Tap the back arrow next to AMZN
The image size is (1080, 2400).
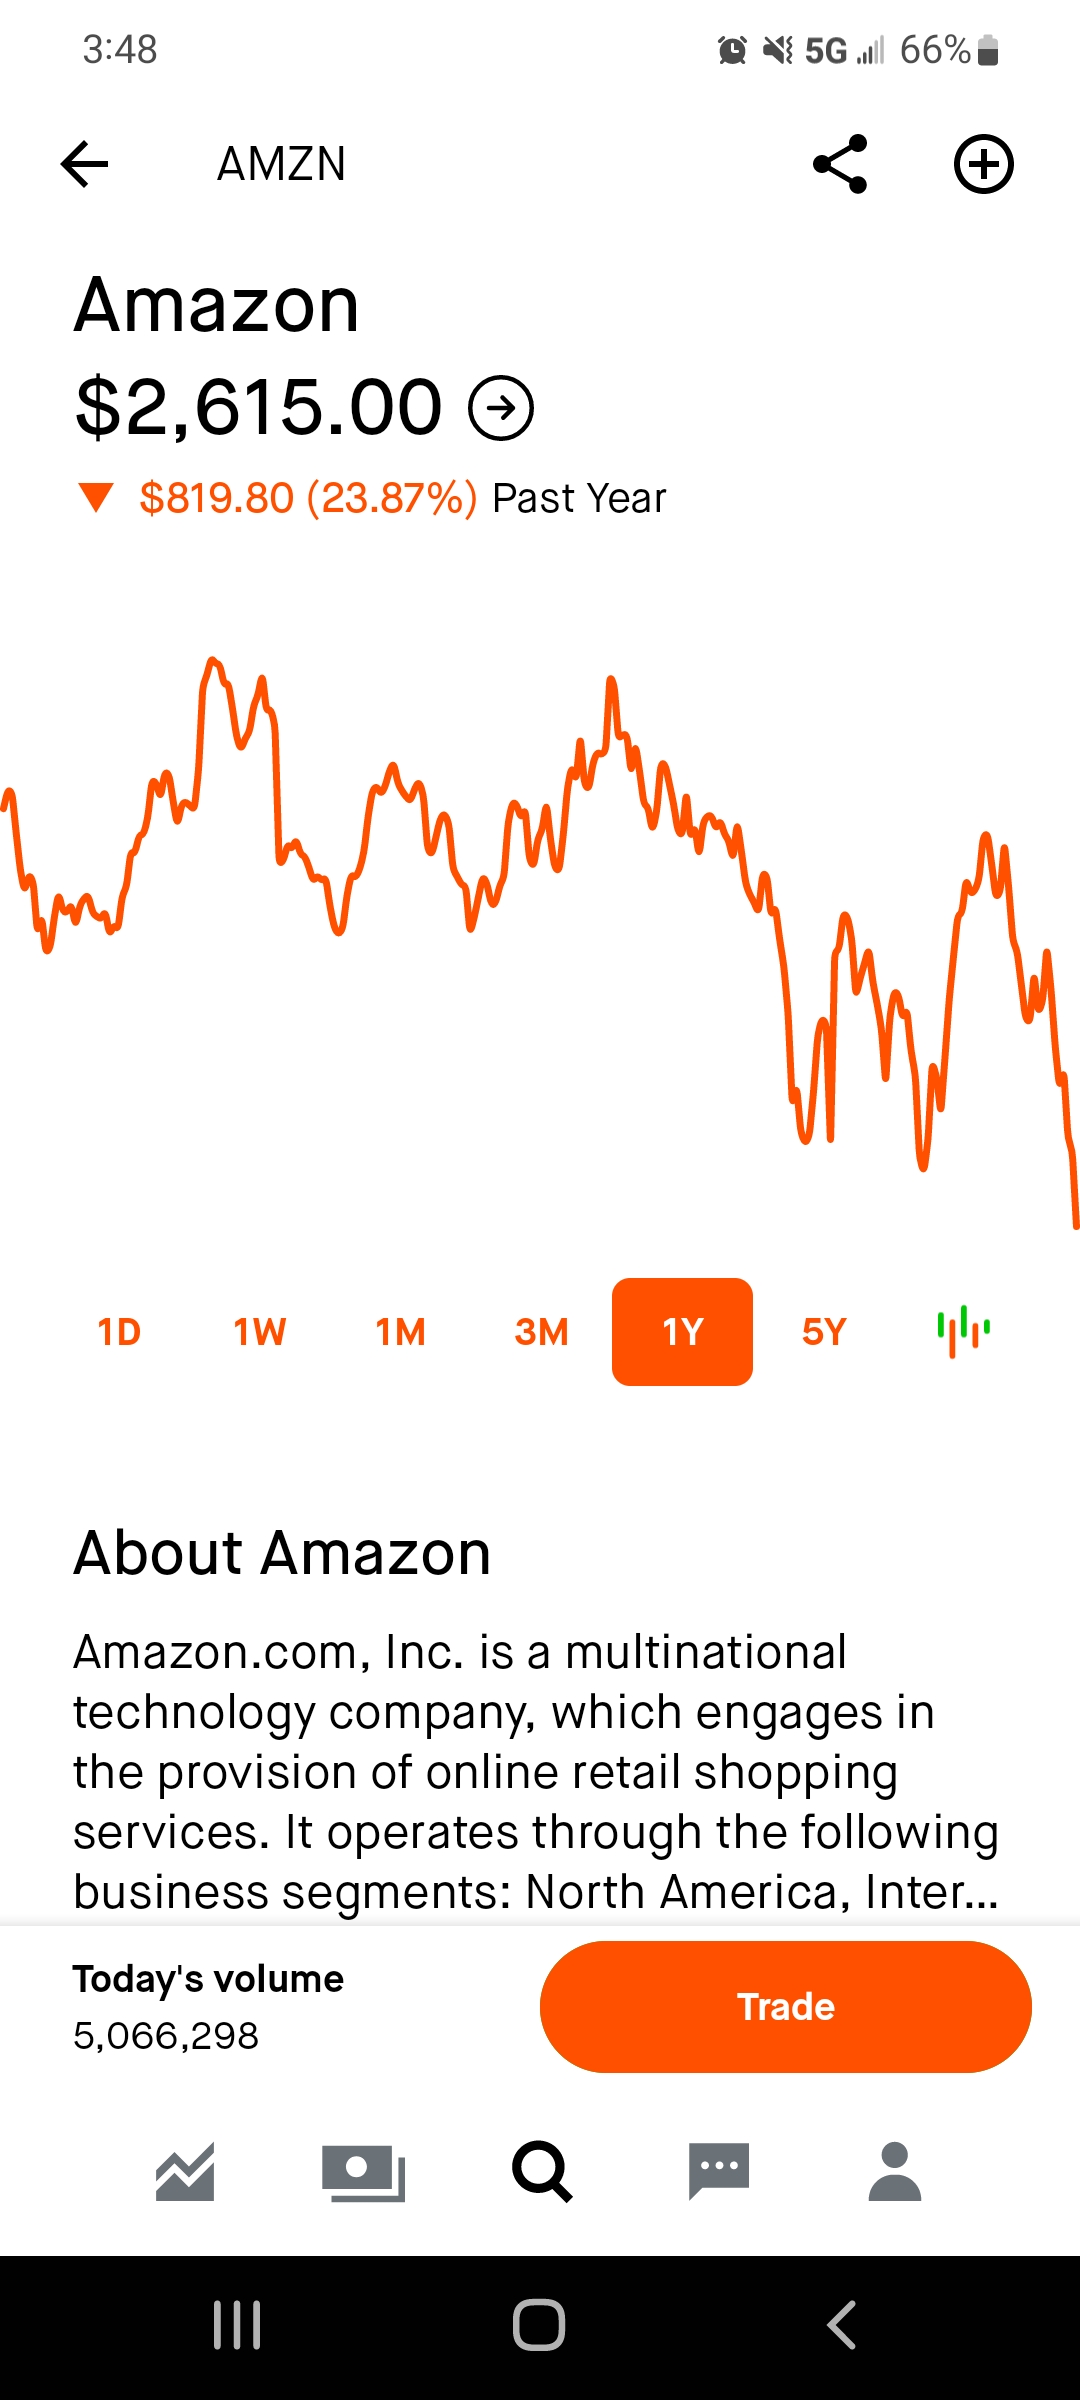(x=84, y=164)
